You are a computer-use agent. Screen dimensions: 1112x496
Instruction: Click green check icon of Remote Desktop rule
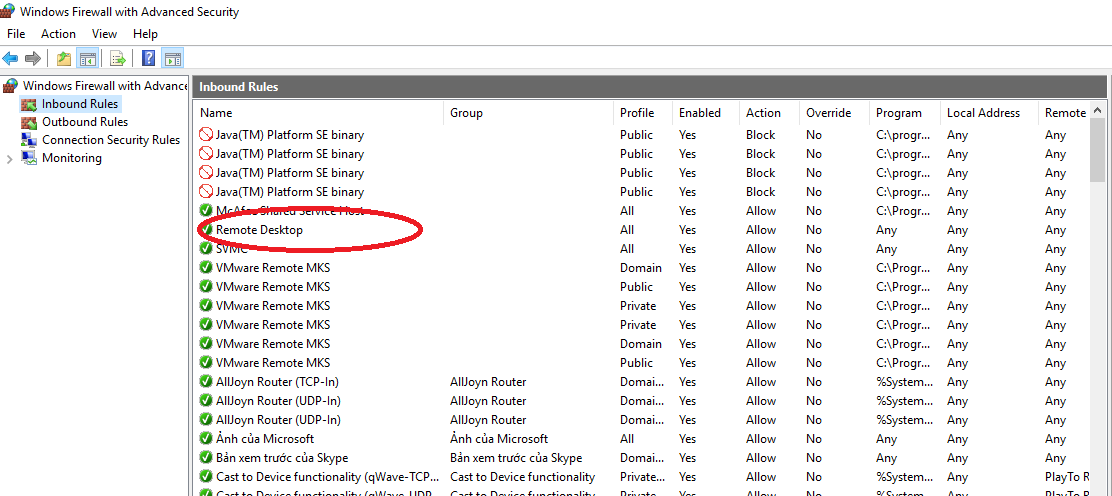(206, 229)
